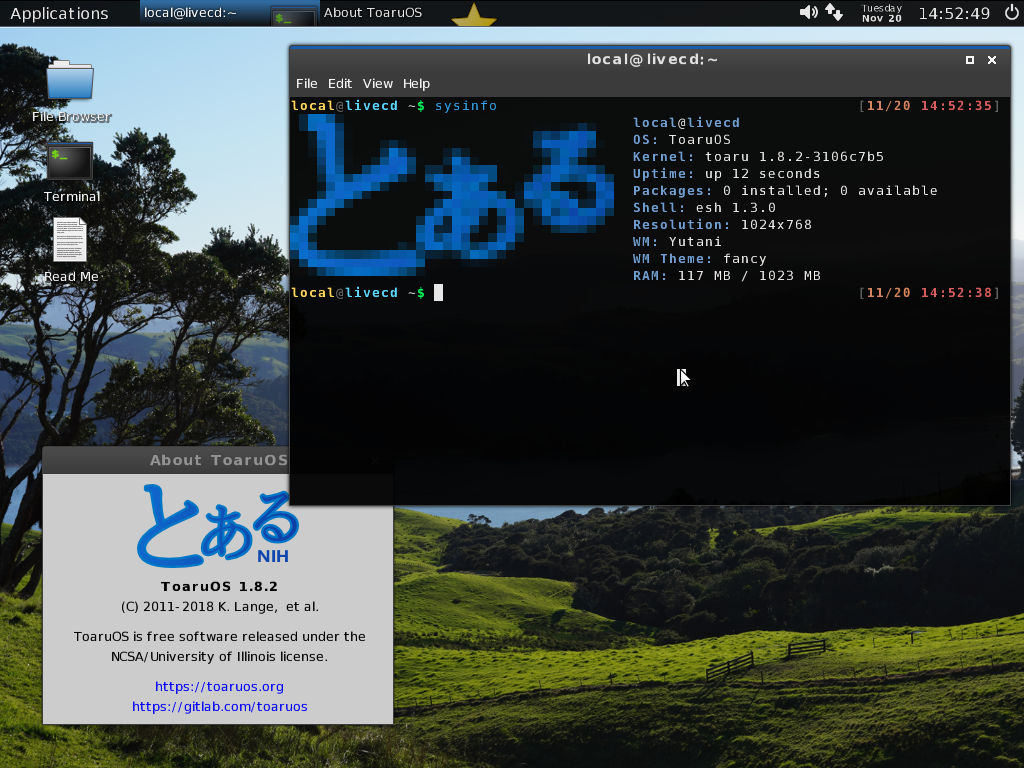
Task: Open the terminal View menu
Action: click(x=377, y=84)
